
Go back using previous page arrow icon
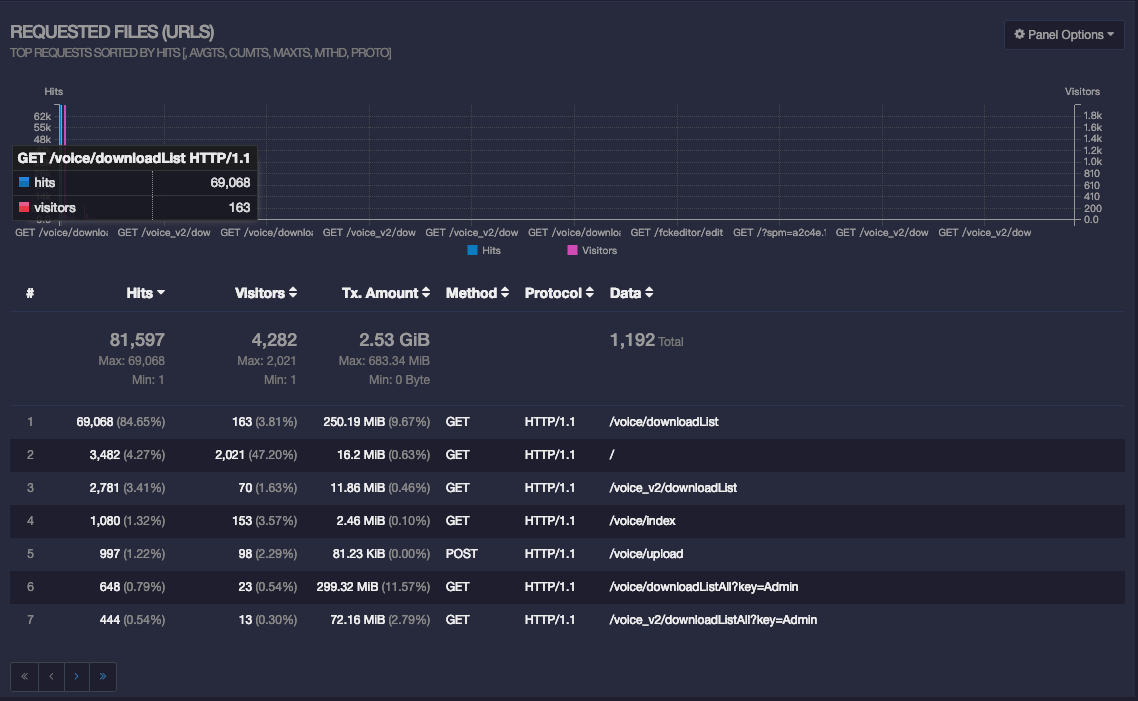[50, 677]
